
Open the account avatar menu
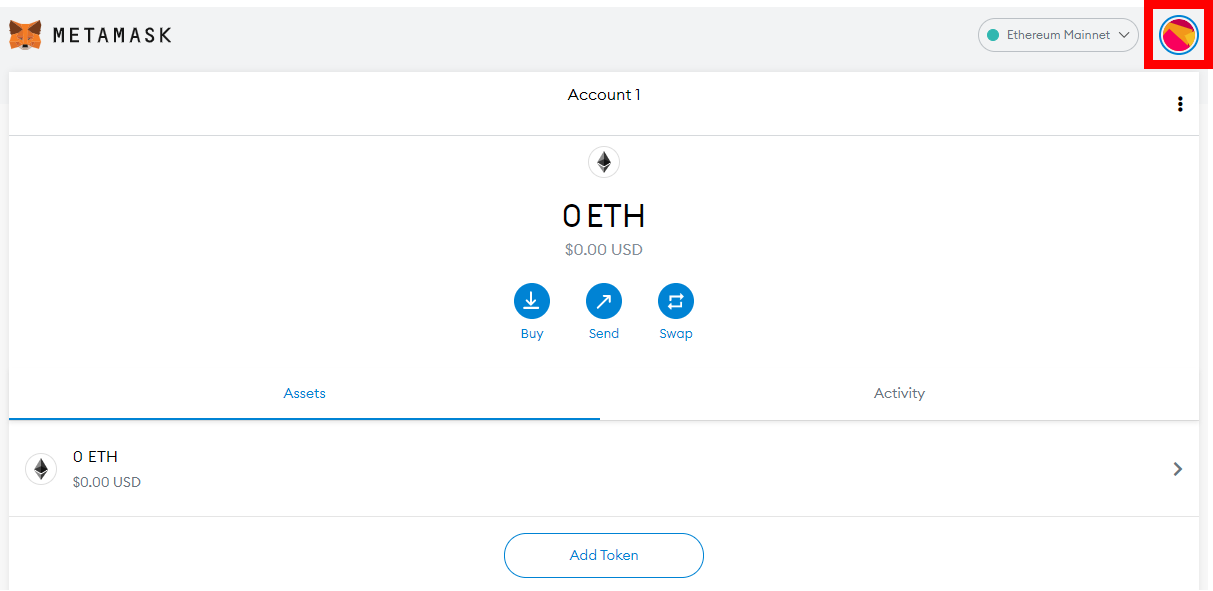pos(1178,35)
